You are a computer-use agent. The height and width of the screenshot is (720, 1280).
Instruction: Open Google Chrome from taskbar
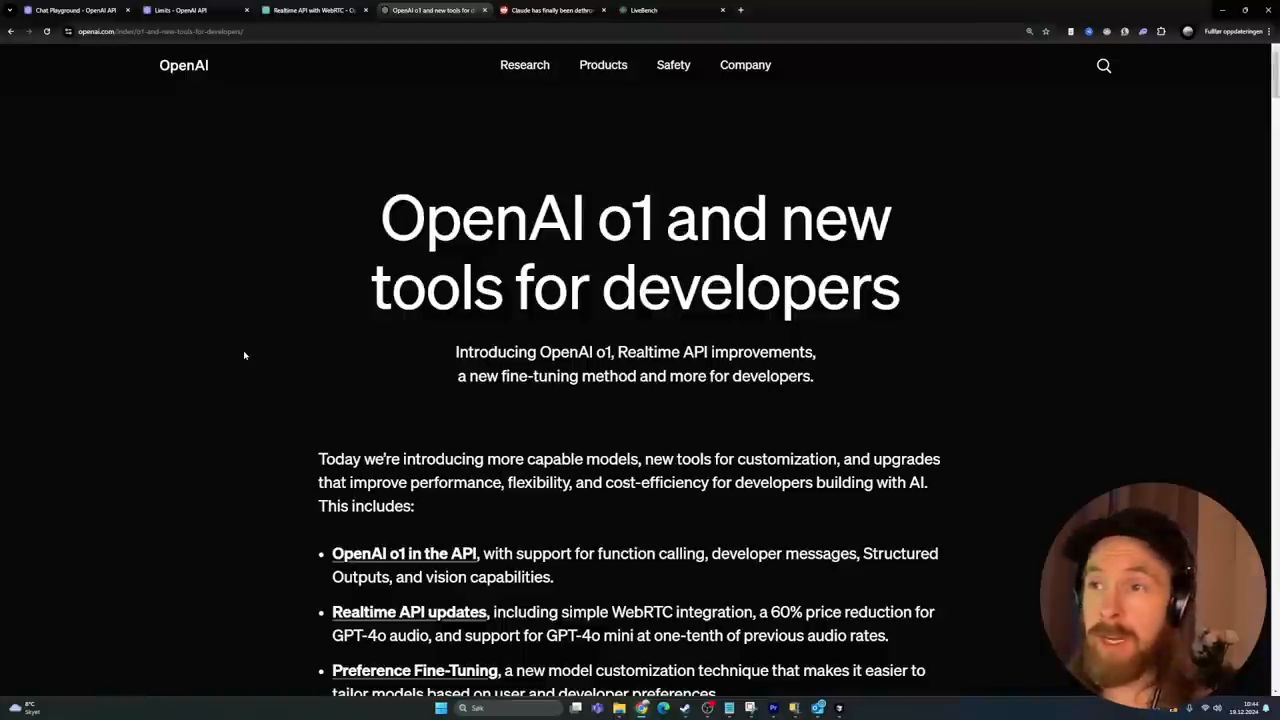641,708
